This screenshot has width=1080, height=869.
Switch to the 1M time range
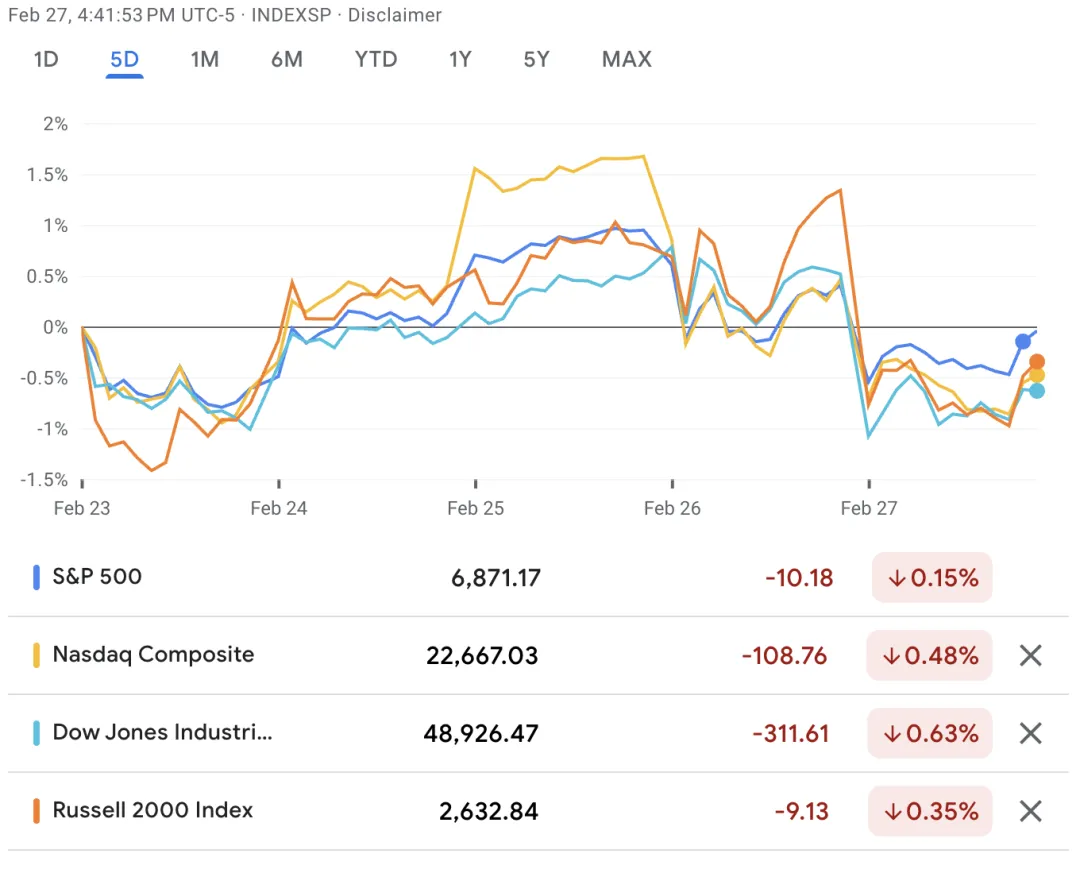(204, 59)
